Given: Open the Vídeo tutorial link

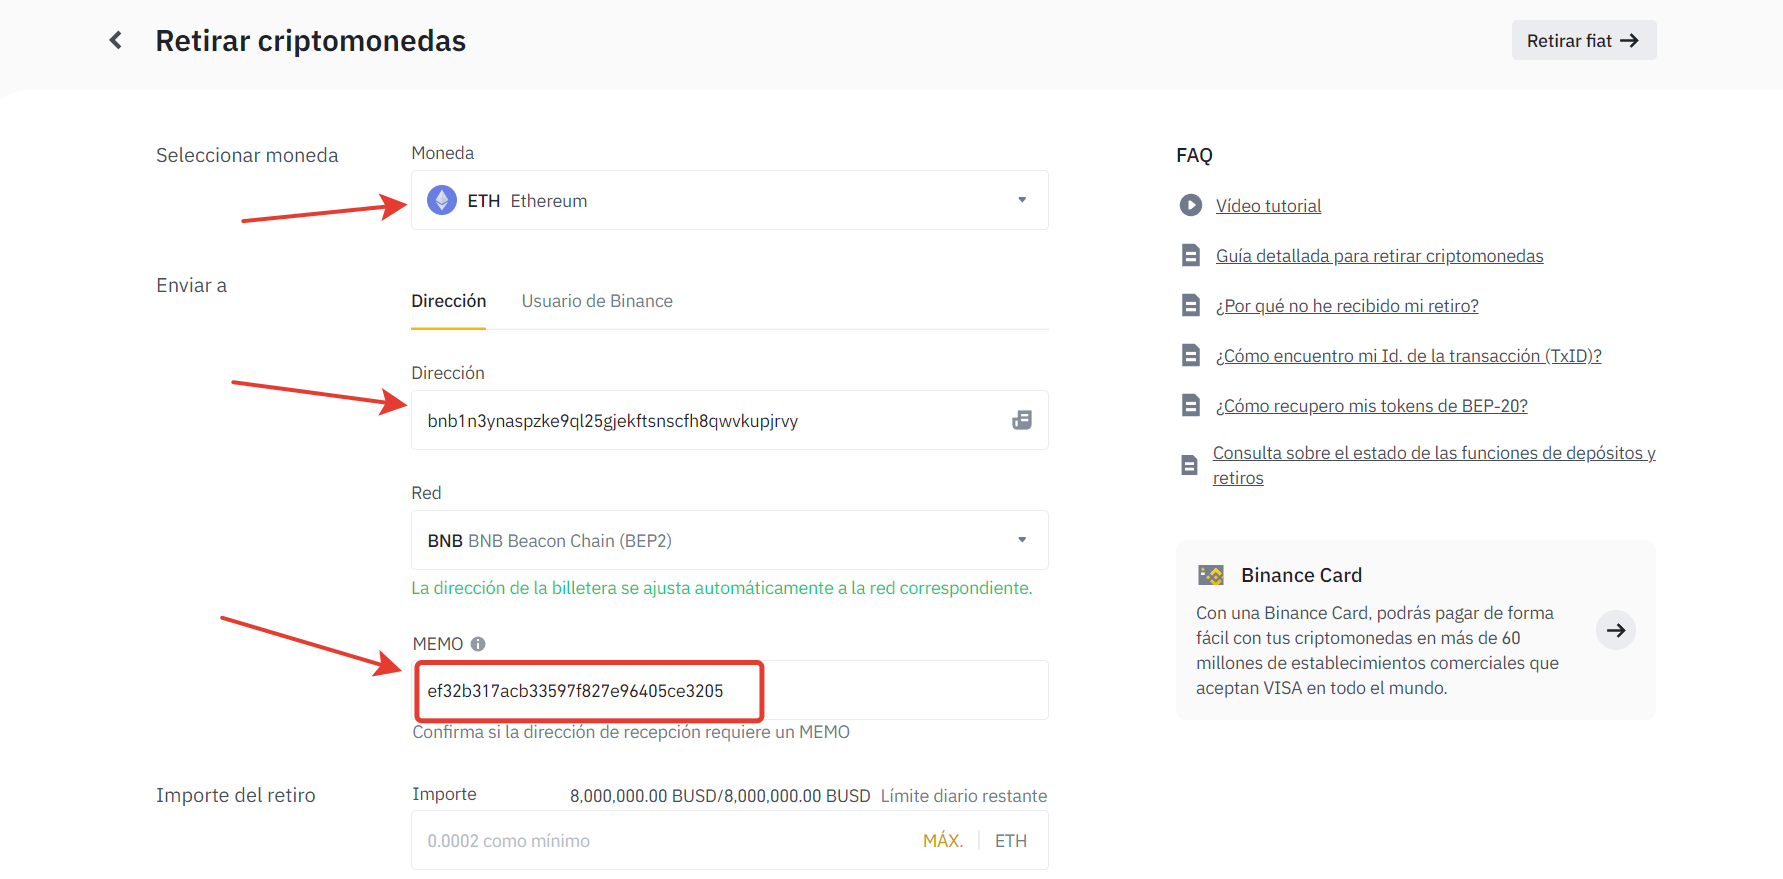Looking at the screenshot, I should [1268, 206].
